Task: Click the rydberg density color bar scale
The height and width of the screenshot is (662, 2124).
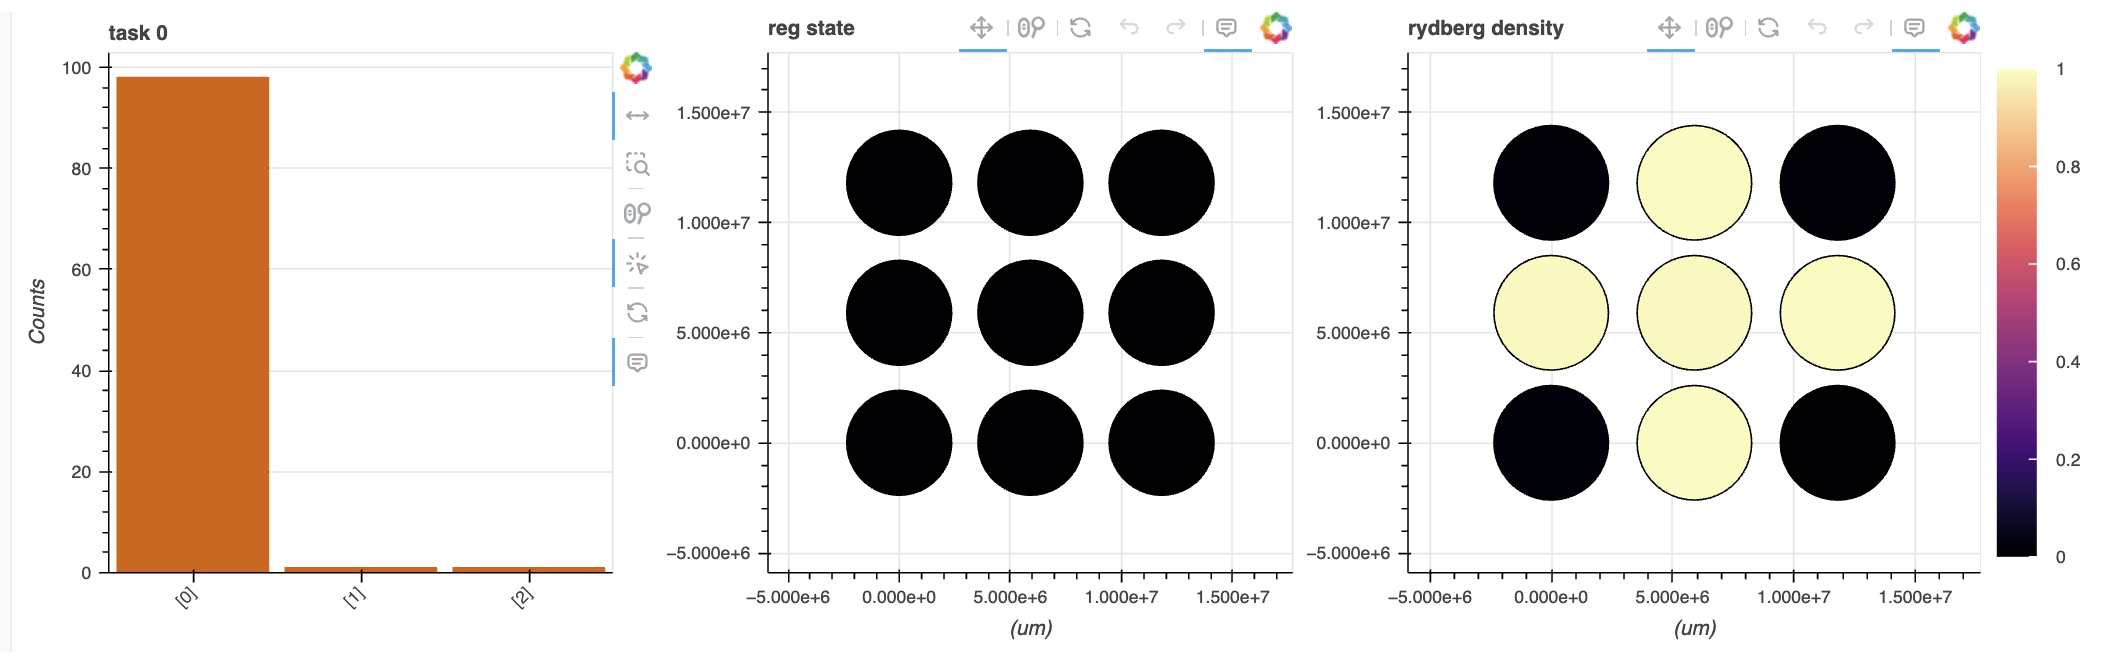Action: 2017,312
